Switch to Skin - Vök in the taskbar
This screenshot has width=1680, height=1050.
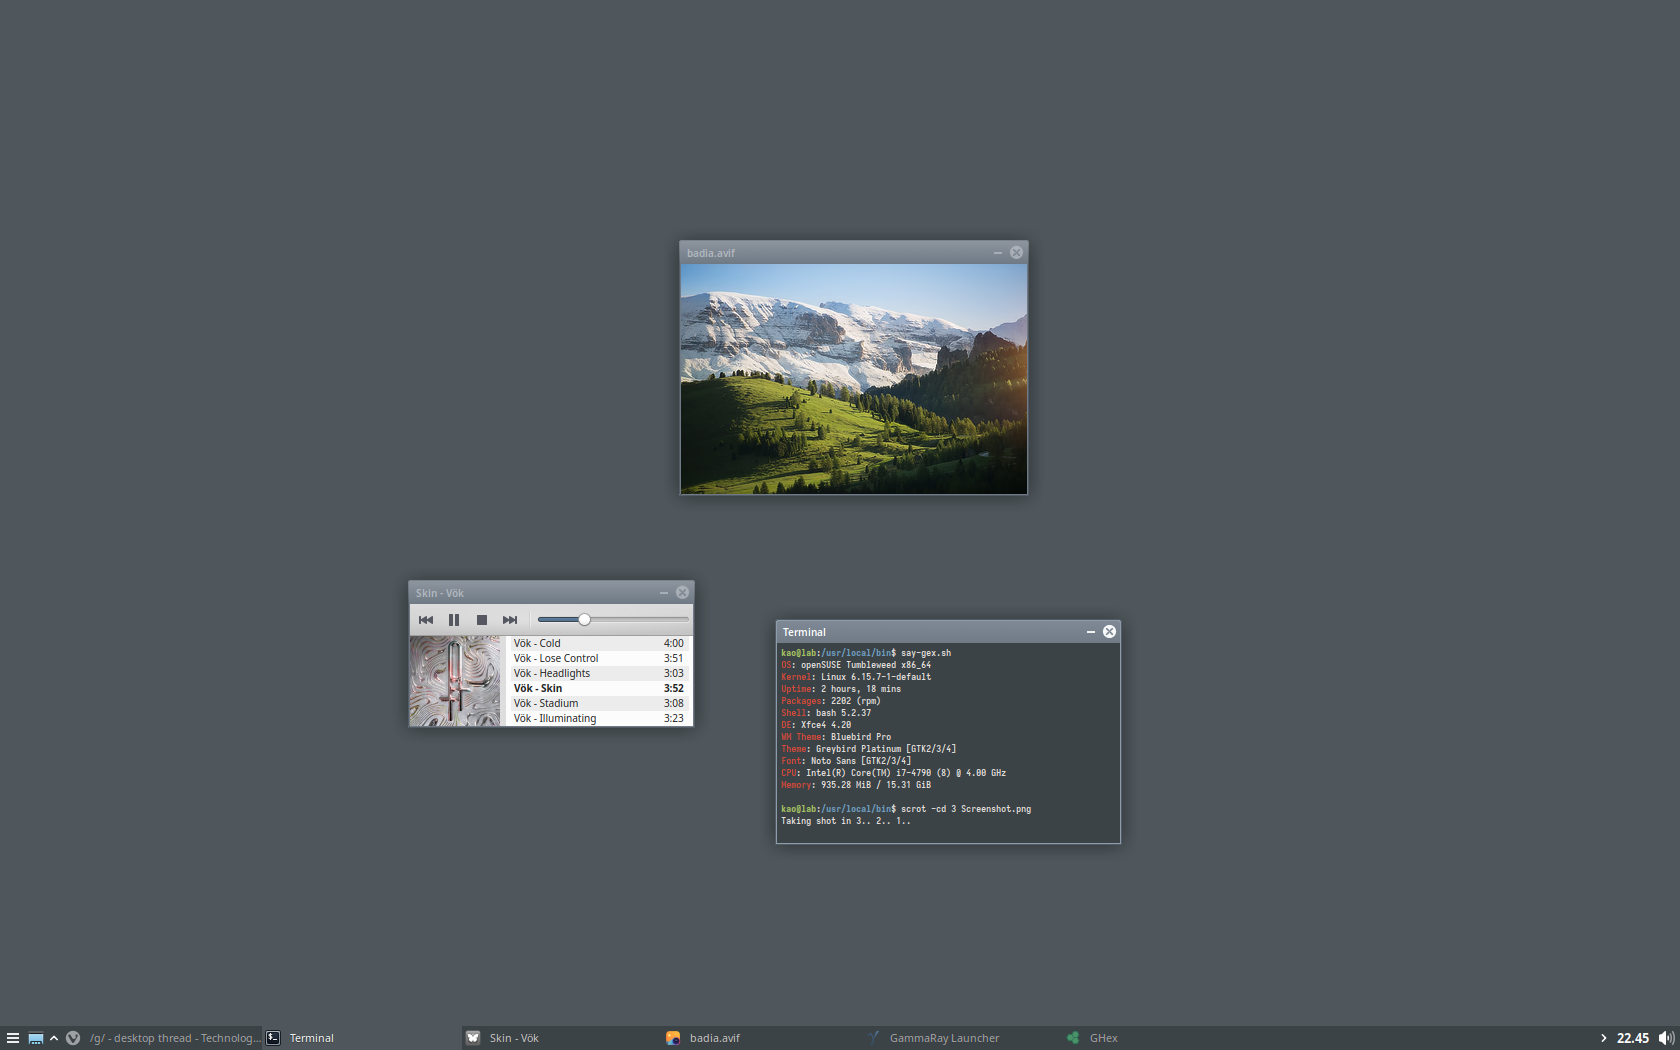tap(562, 1038)
